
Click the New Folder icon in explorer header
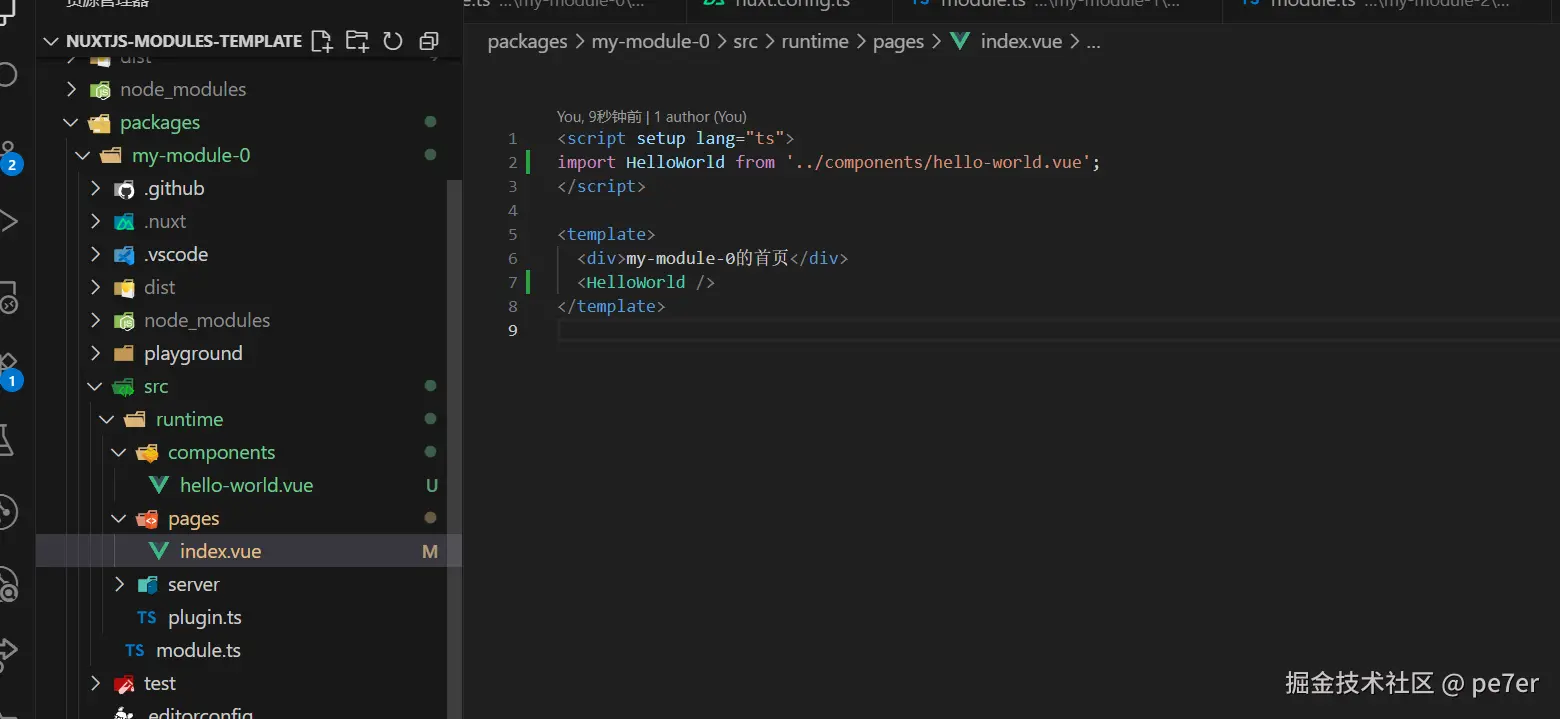[357, 41]
